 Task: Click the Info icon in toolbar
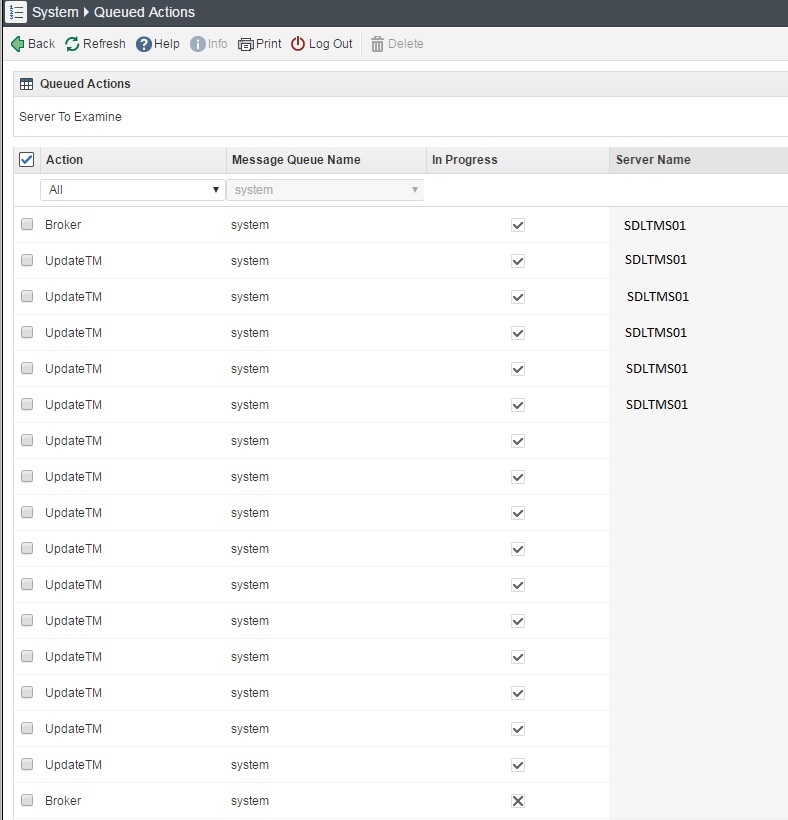[x=197, y=44]
